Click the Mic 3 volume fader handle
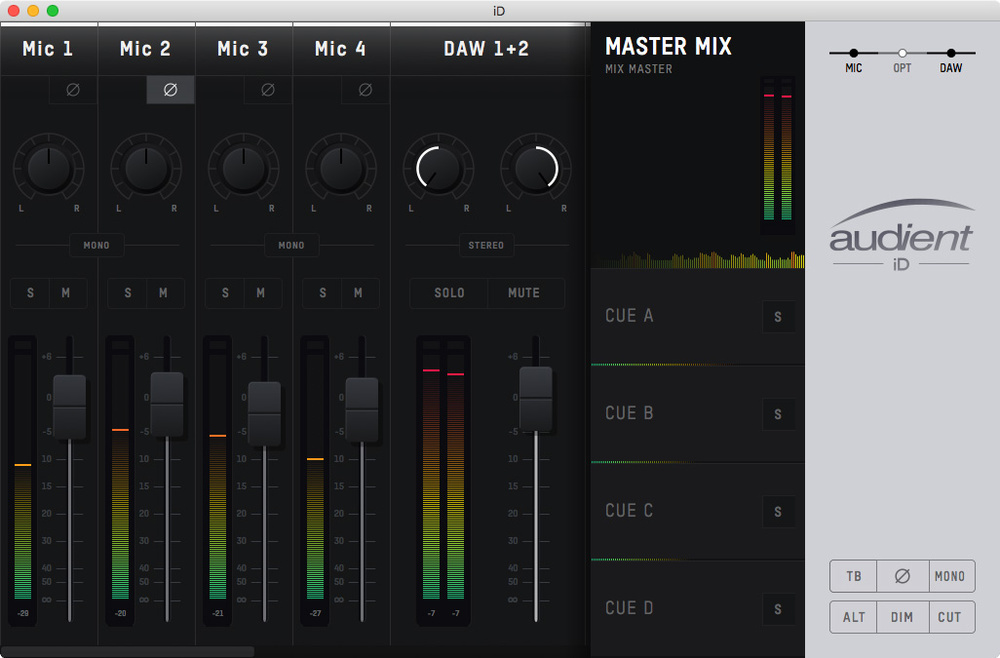The width and height of the screenshot is (1000, 658). click(264, 412)
